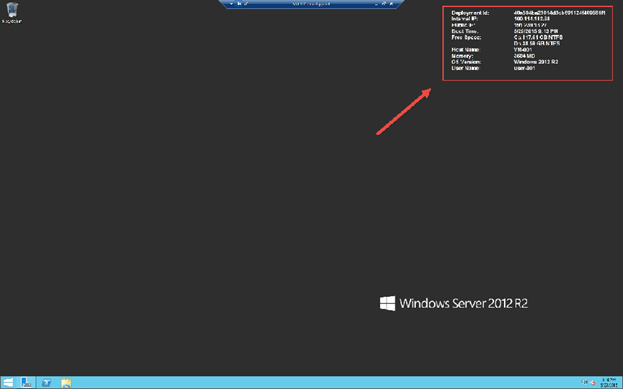Open File Explorer from the taskbar

tap(66, 383)
